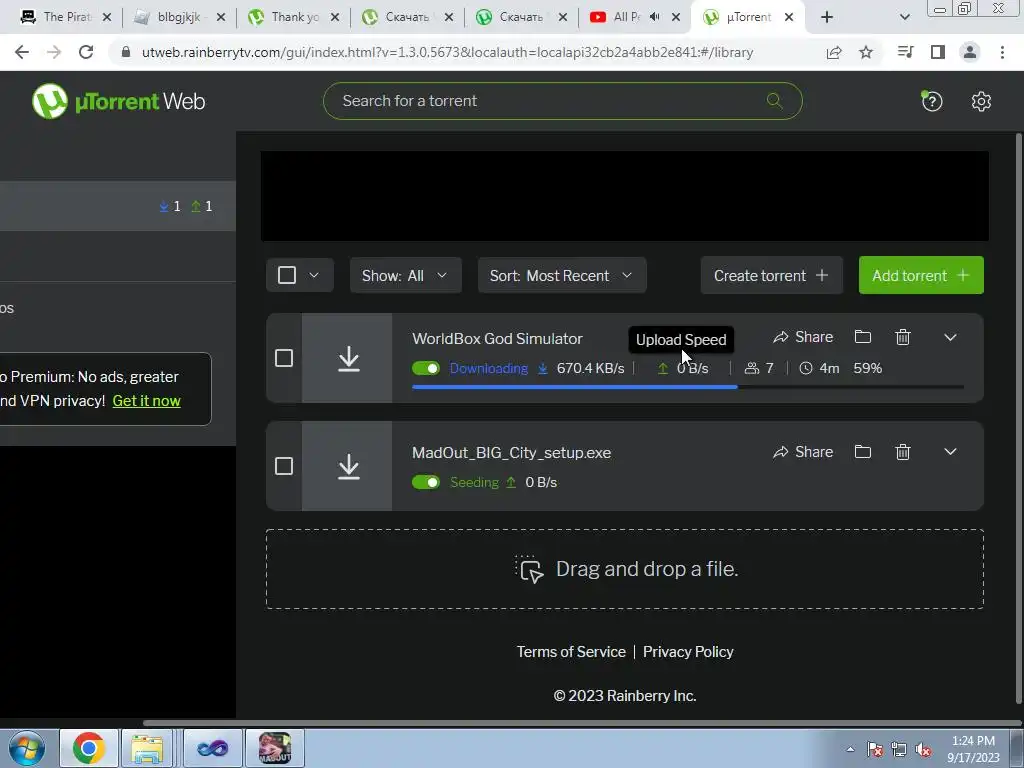The height and width of the screenshot is (768, 1024).
Task: Expand WorldBox God Simulator details chevron
Action: tap(950, 337)
